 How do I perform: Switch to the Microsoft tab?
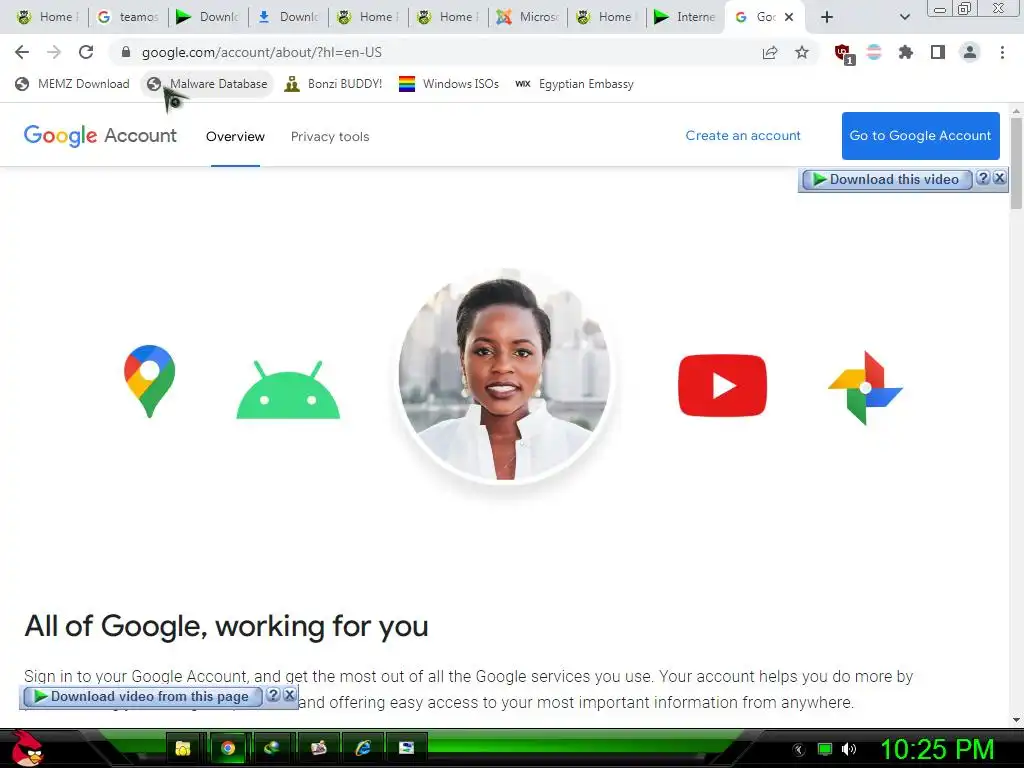pos(528,17)
